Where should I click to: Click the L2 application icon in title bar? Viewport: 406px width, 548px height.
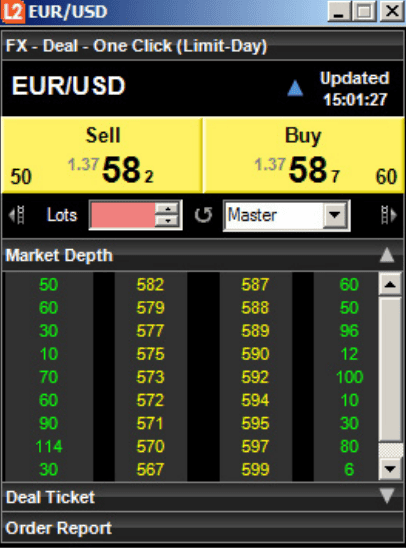[13, 12]
